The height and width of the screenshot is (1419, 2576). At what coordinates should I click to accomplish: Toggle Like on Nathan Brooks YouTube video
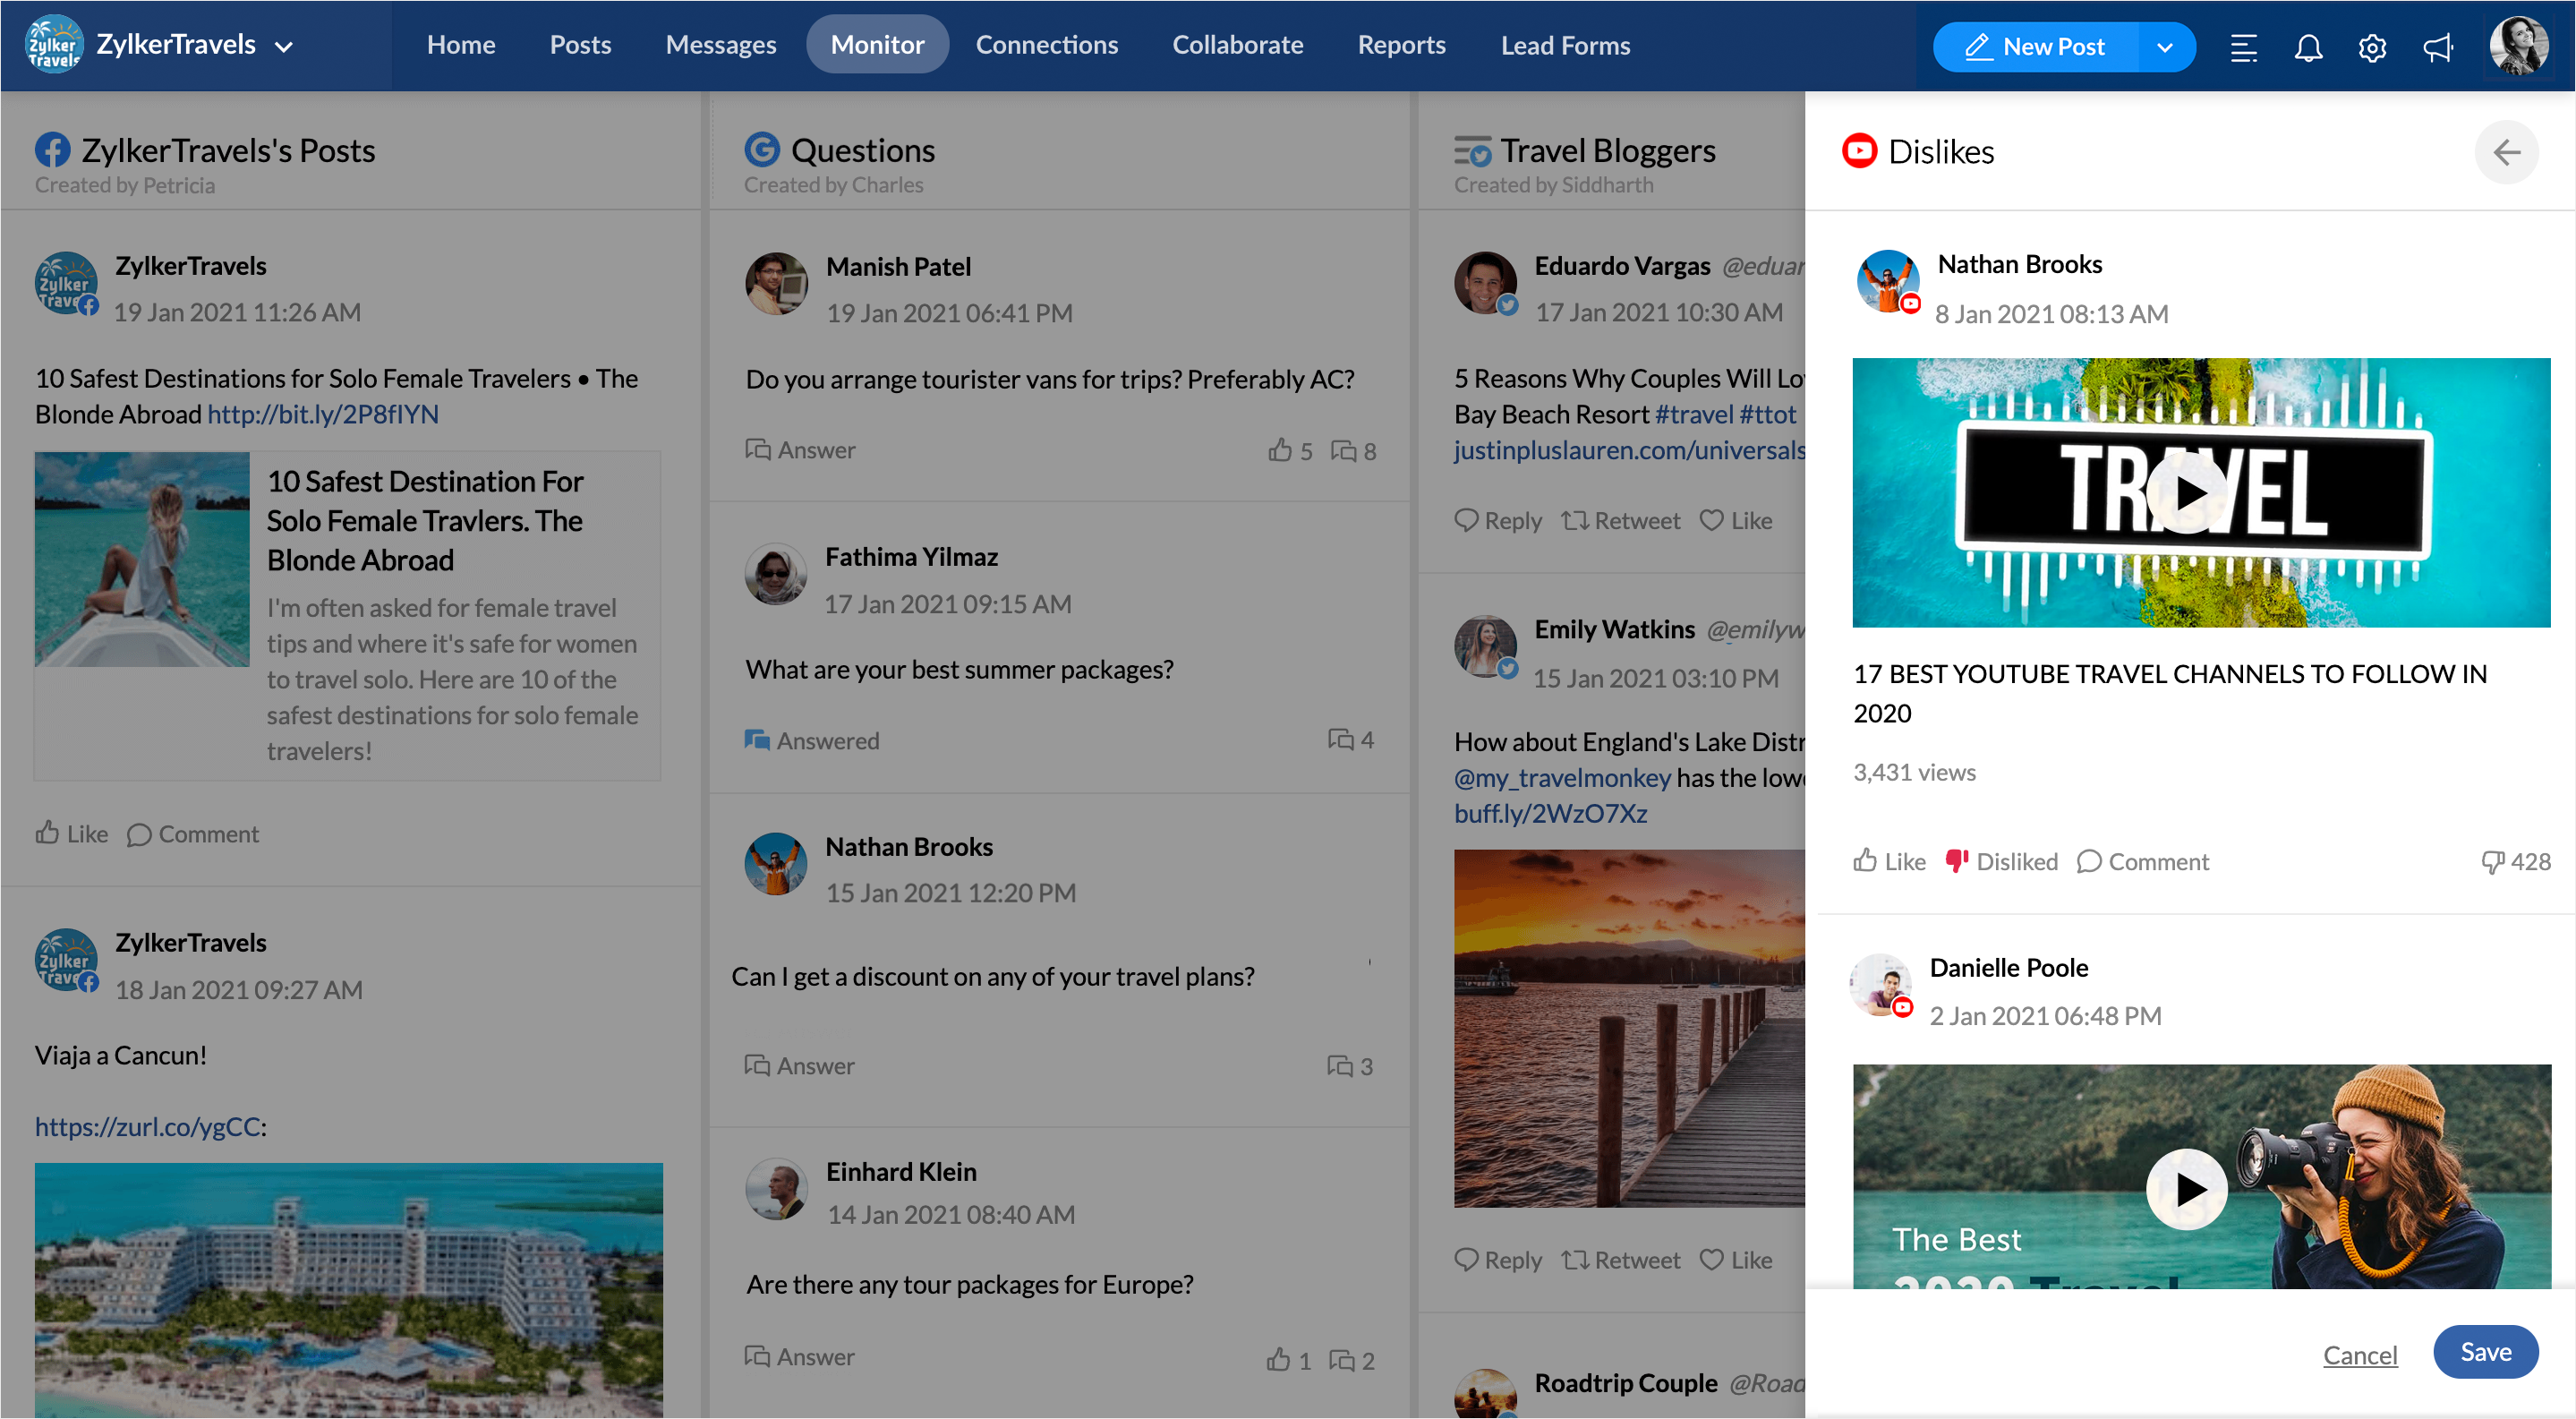(1888, 861)
